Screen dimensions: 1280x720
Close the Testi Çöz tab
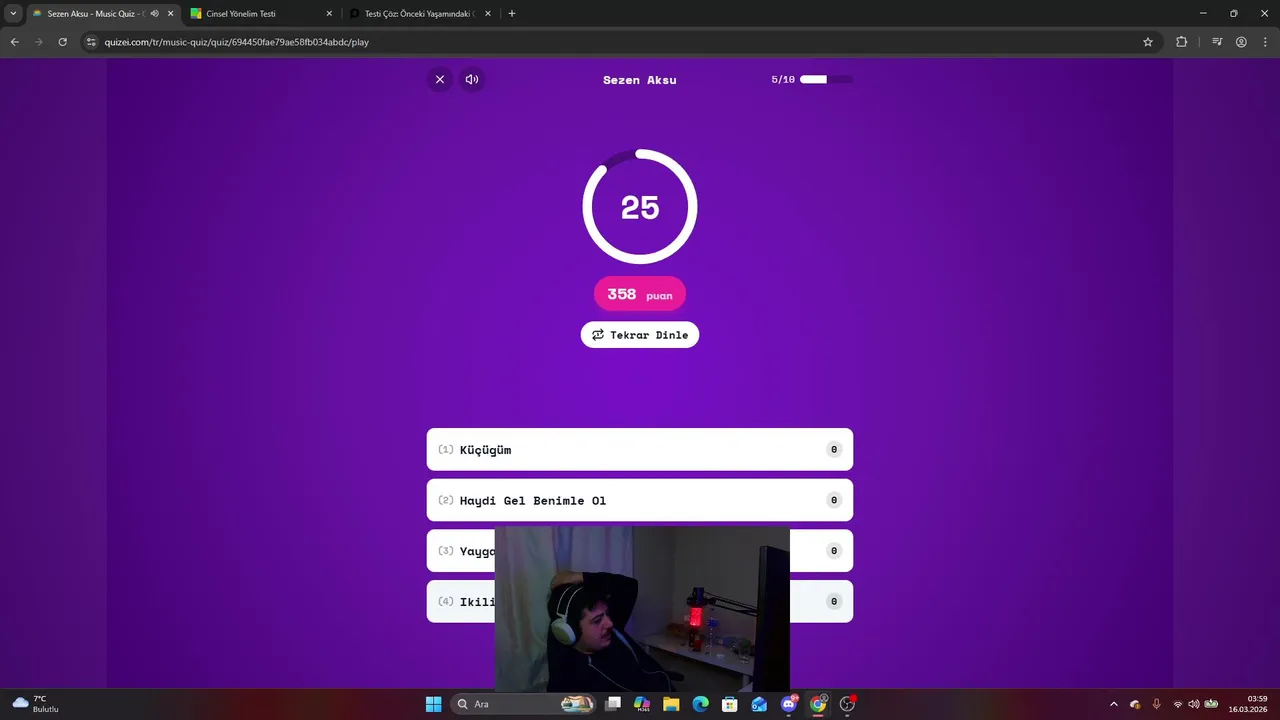tap(488, 14)
